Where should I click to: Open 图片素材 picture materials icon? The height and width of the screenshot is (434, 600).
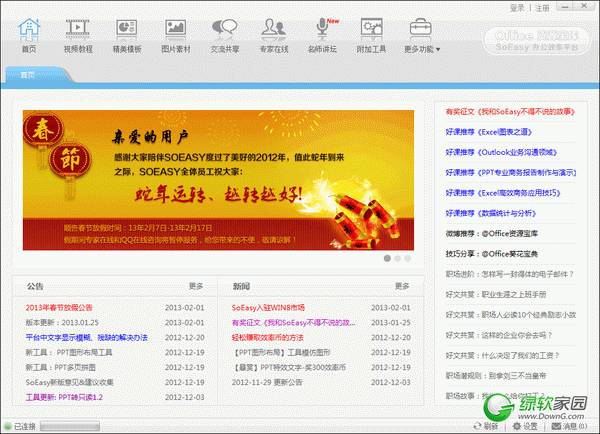click(x=176, y=35)
